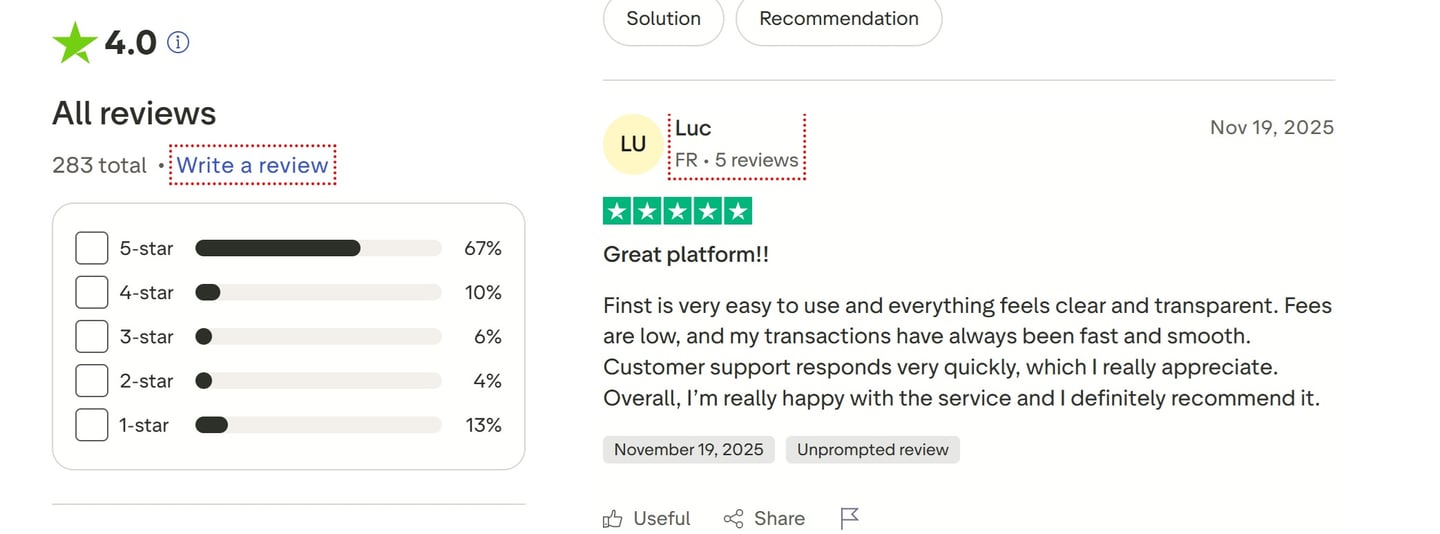Select the 2-star filter checkbox
The height and width of the screenshot is (534, 1440).
pos(92,381)
